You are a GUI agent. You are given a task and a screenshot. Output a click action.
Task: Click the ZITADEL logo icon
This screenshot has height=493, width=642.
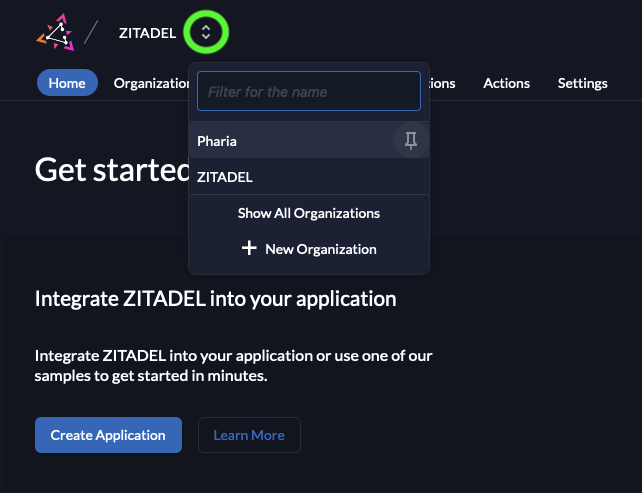55,32
